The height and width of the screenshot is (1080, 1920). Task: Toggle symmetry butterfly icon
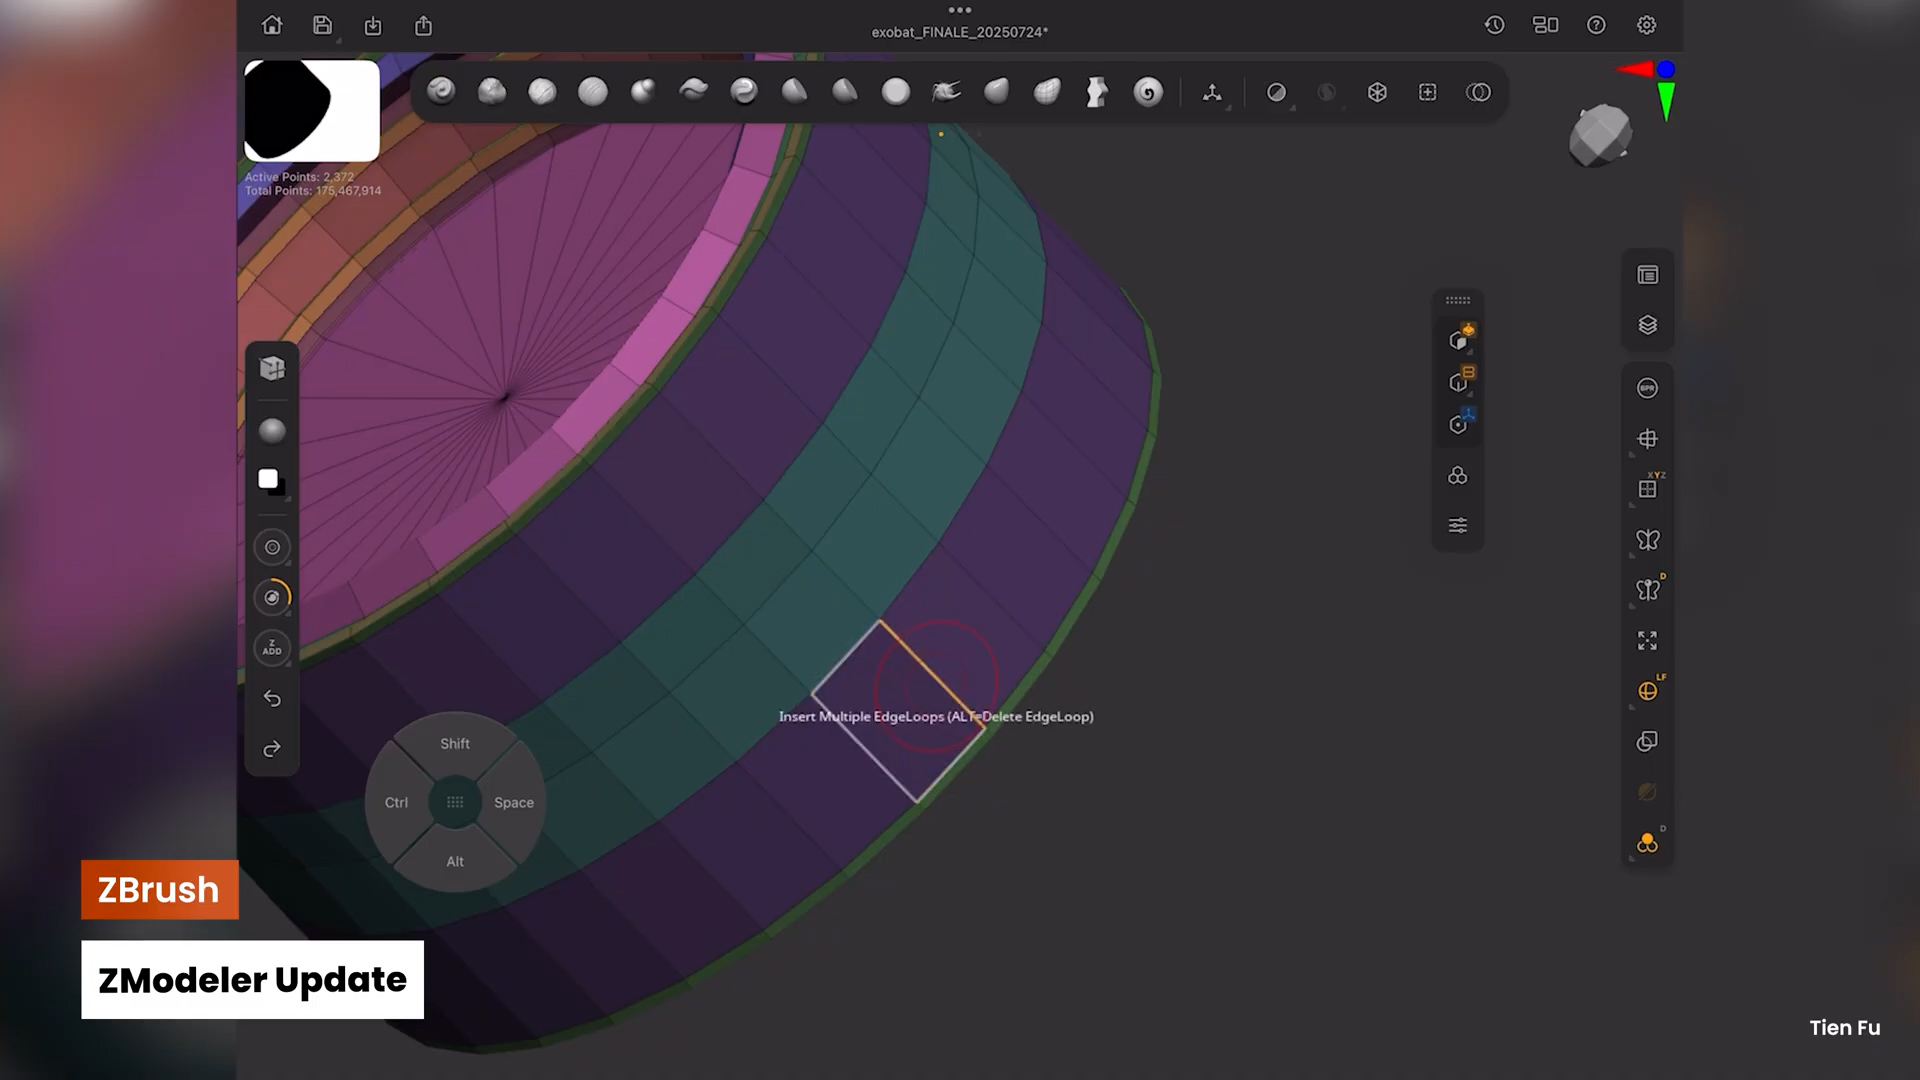pyautogui.click(x=1647, y=540)
